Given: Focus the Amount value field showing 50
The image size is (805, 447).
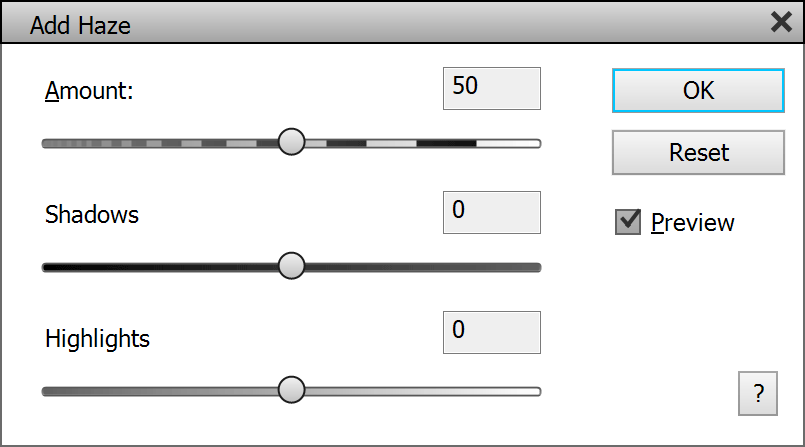Looking at the screenshot, I should [x=491, y=88].
